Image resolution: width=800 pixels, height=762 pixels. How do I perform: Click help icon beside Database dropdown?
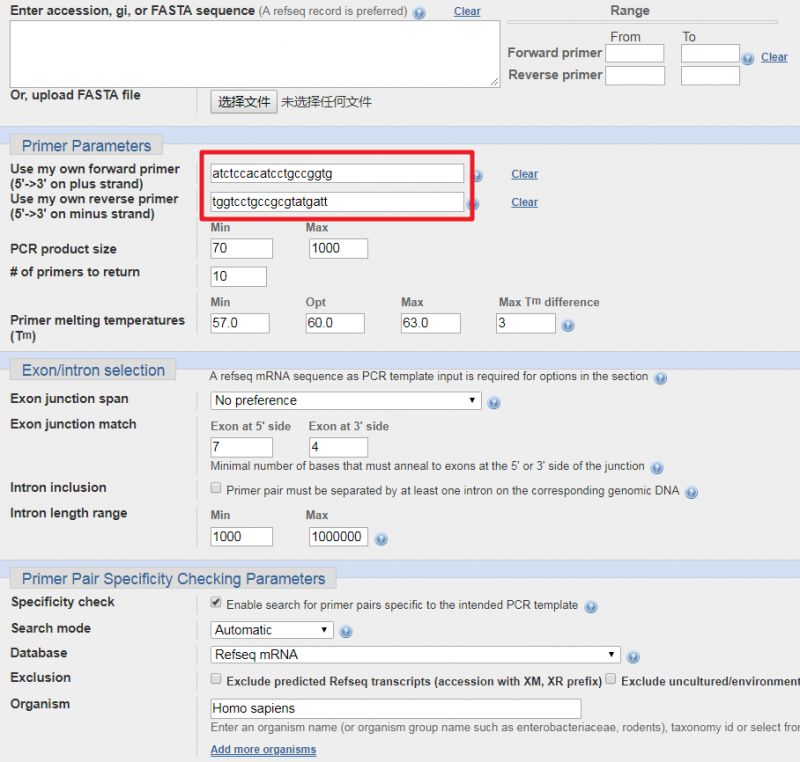(x=632, y=657)
